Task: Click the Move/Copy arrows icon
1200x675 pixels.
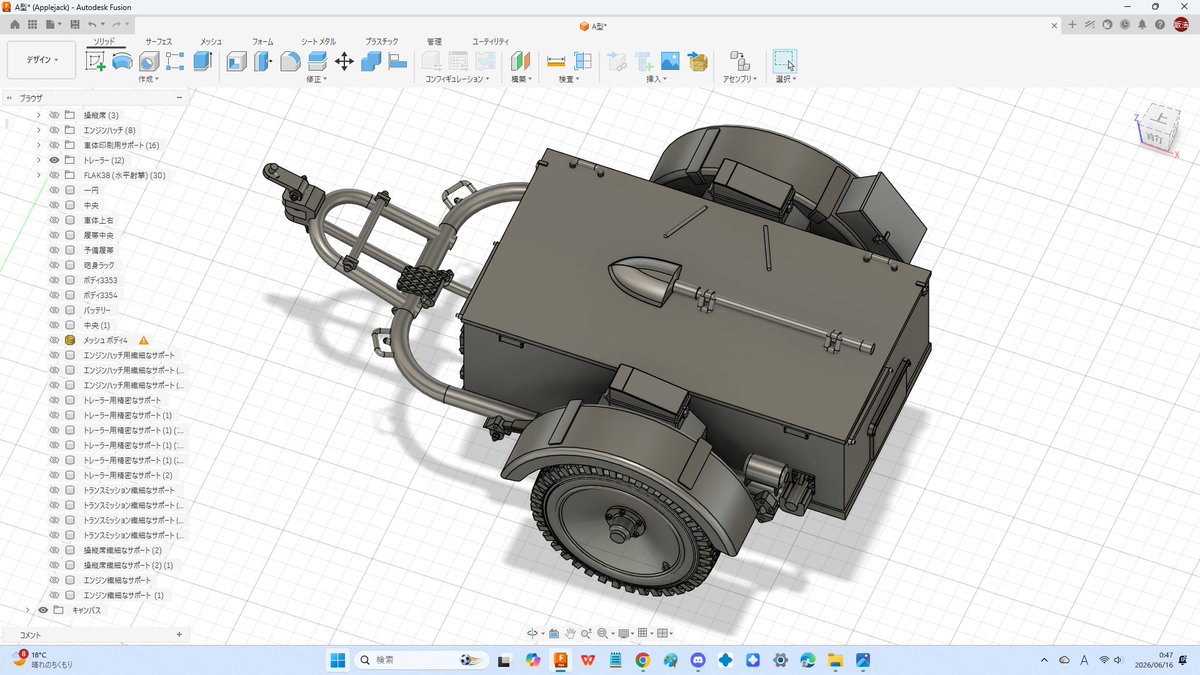Action: 344,61
